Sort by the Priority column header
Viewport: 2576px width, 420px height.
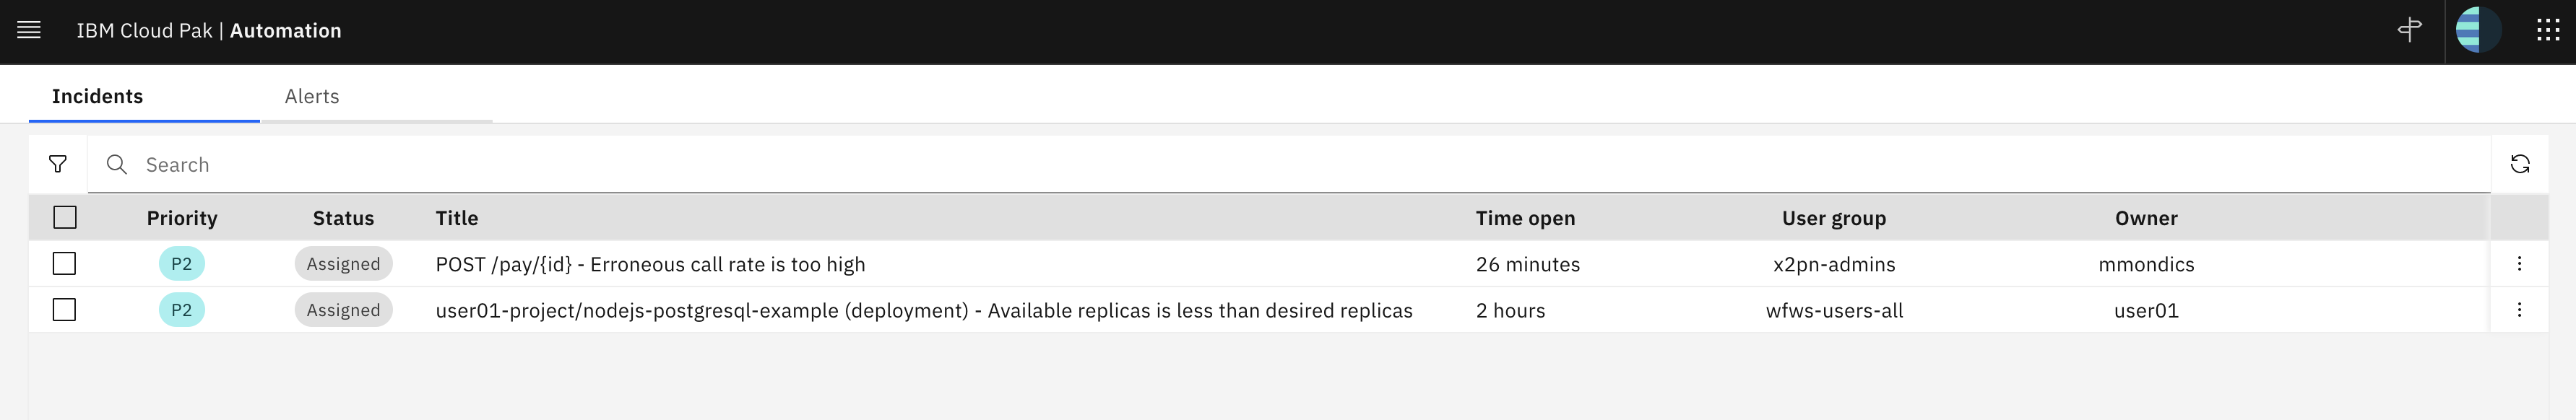182,218
